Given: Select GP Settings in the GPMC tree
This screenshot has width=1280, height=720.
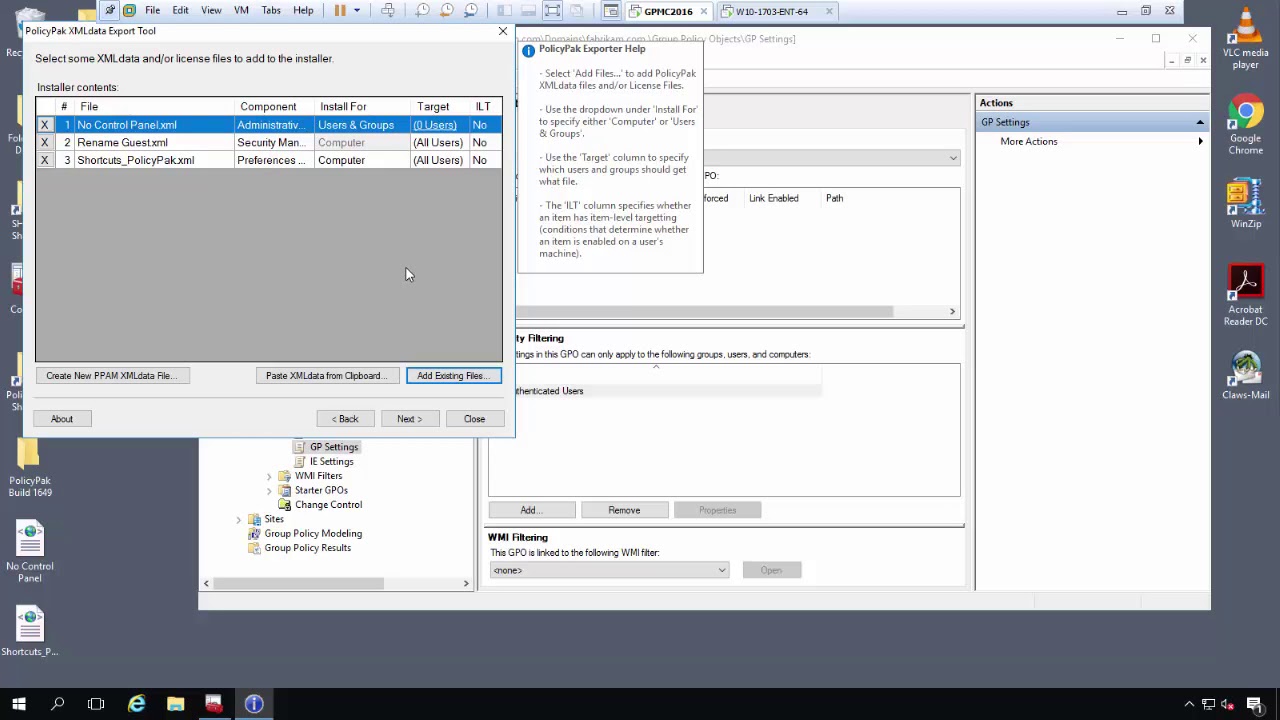Looking at the screenshot, I should (x=334, y=447).
